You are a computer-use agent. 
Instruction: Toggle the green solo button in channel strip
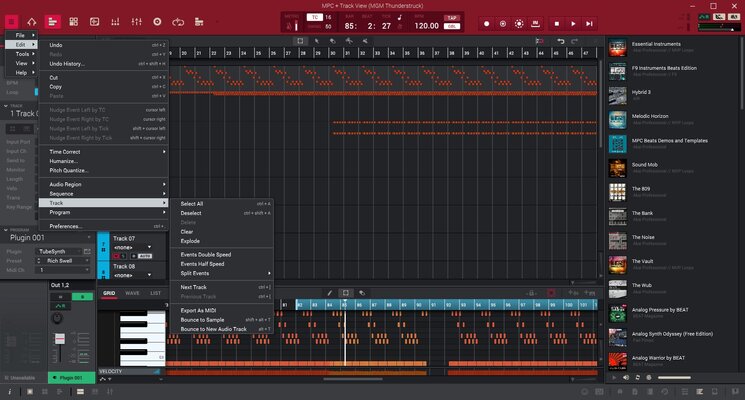[82, 297]
